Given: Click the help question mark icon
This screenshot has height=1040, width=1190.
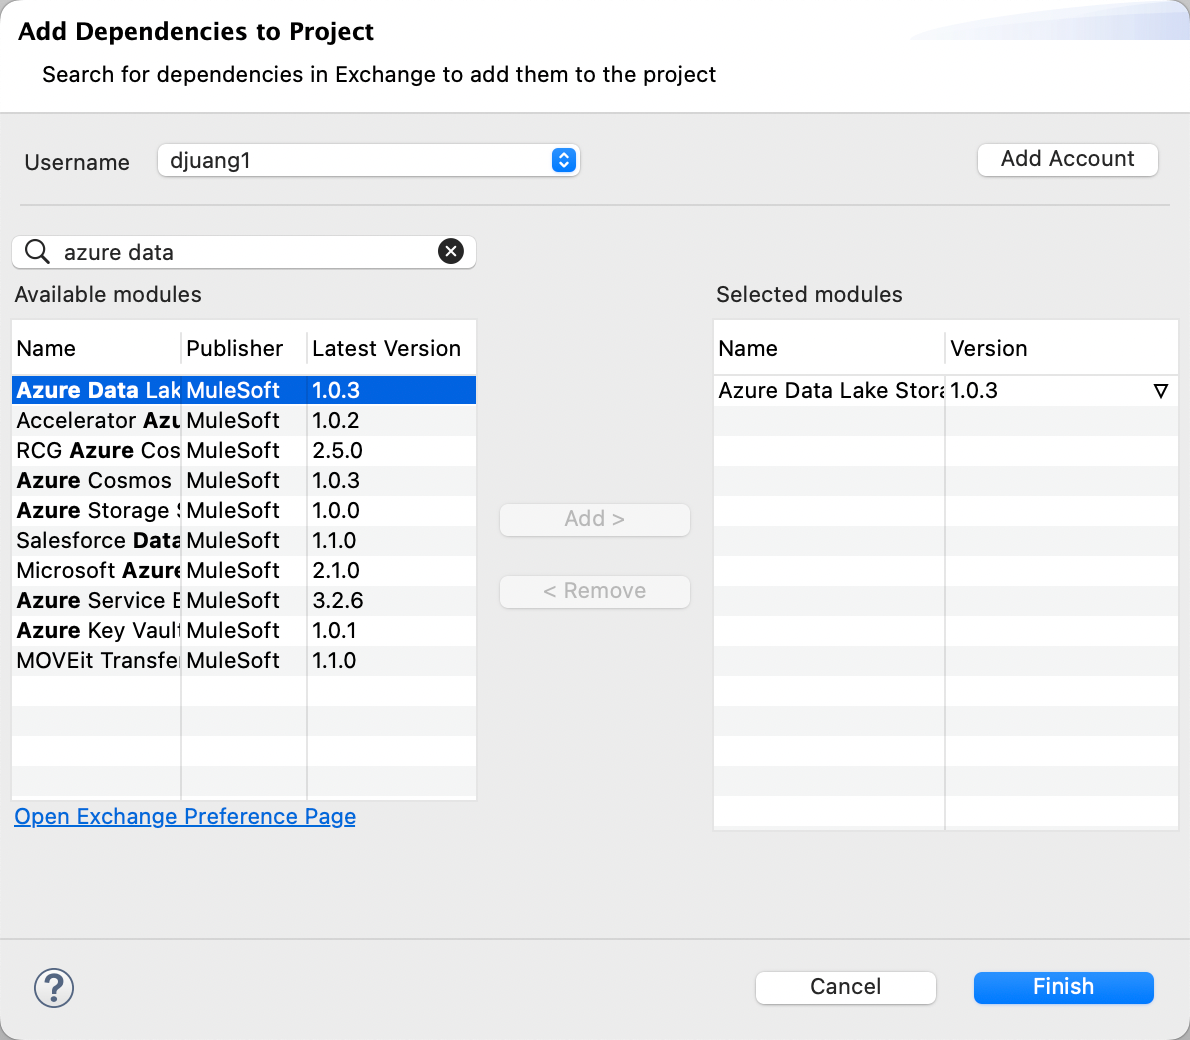Looking at the screenshot, I should pyautogui.click(x=54, y=988).
